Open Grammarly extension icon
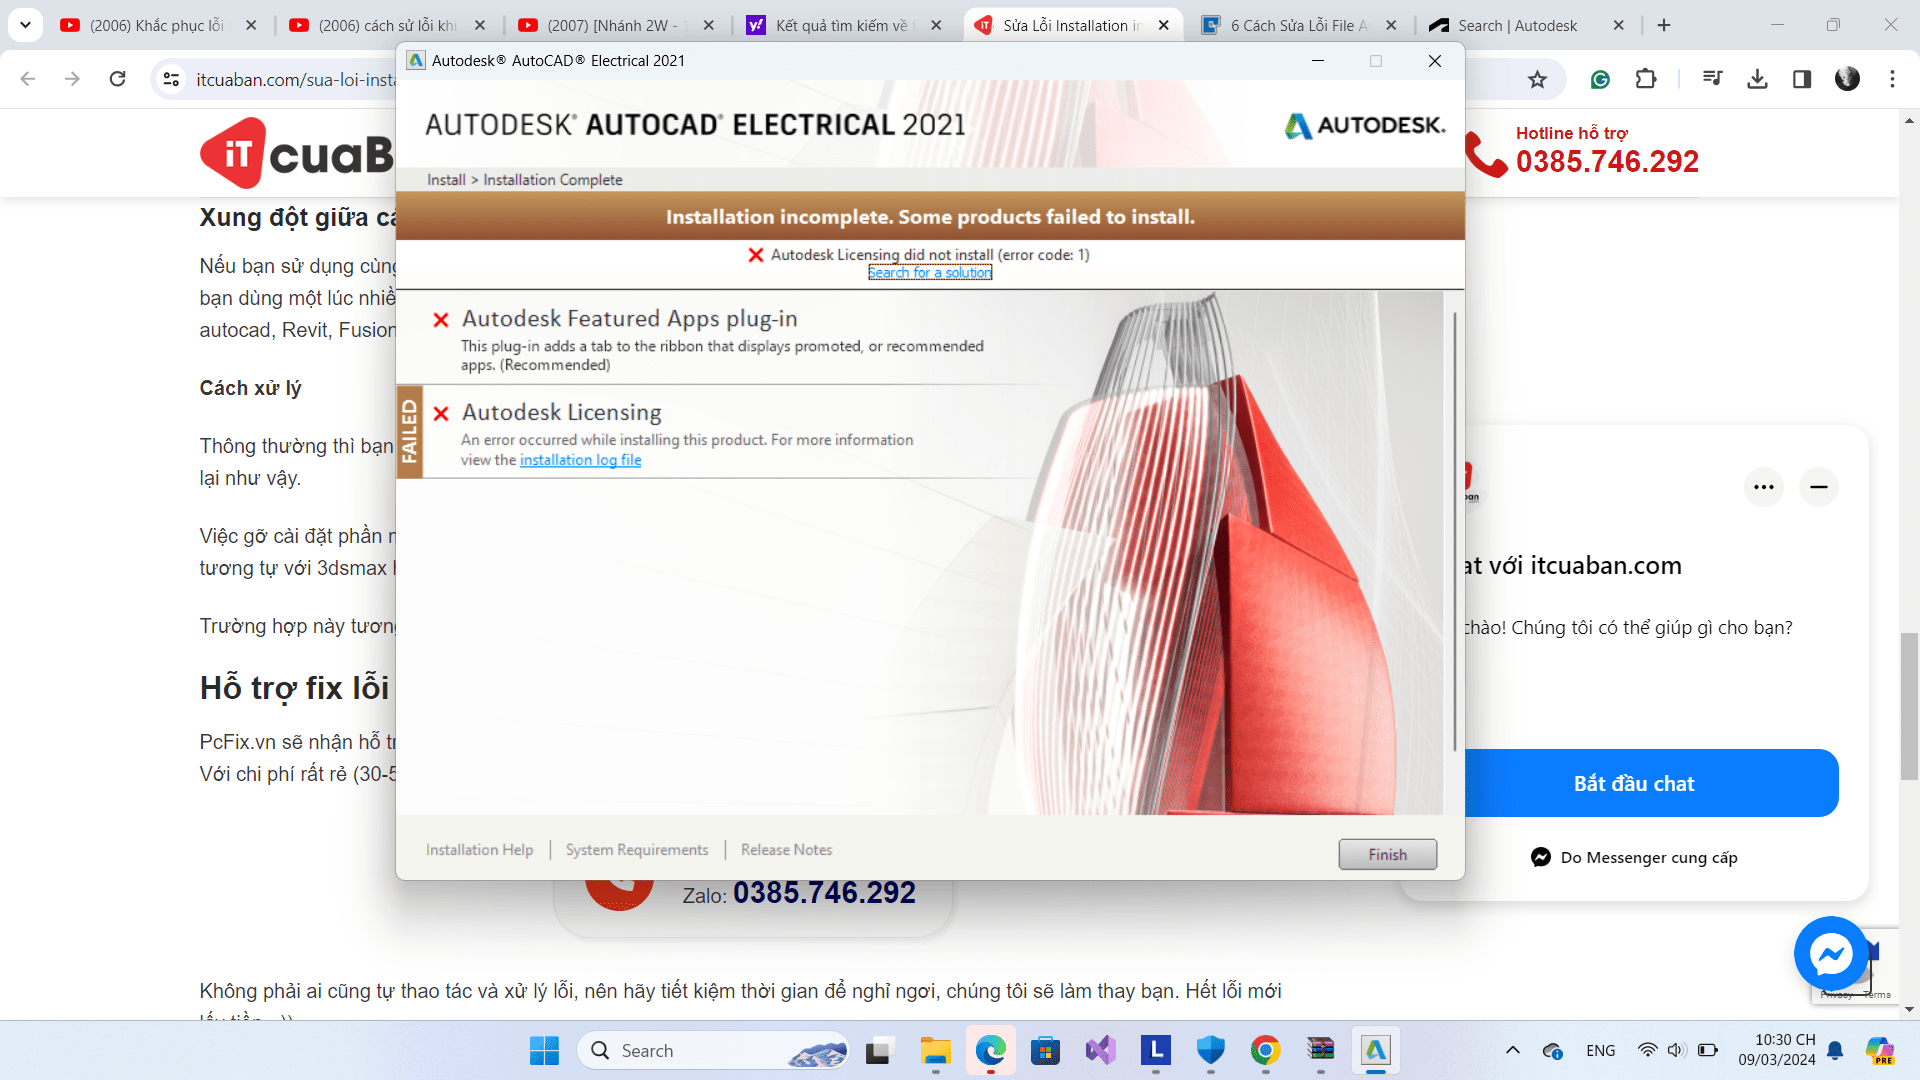Image resolution: width=1920 pixels, height=1080 pixels. pyautogui.click(x=1600, y=79)
